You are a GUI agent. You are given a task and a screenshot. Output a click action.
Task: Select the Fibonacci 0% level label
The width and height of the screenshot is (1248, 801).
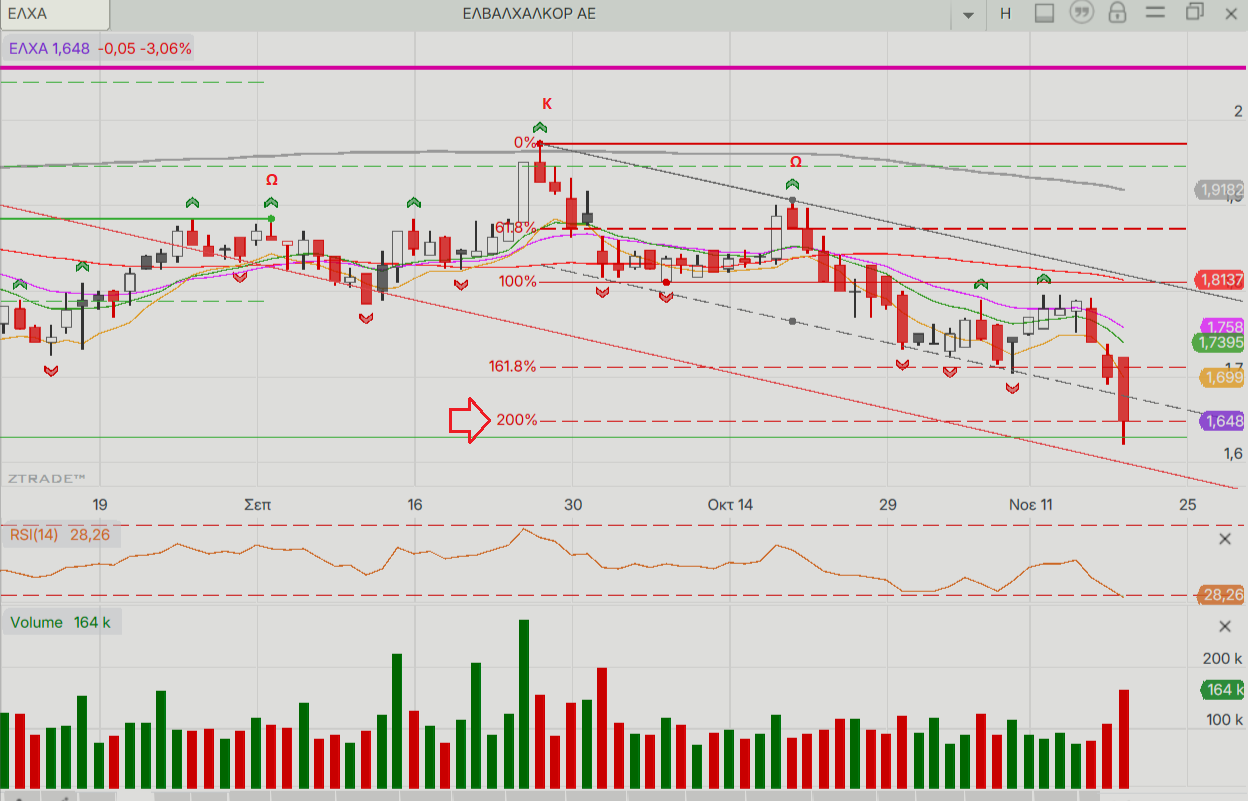[524, 142]
